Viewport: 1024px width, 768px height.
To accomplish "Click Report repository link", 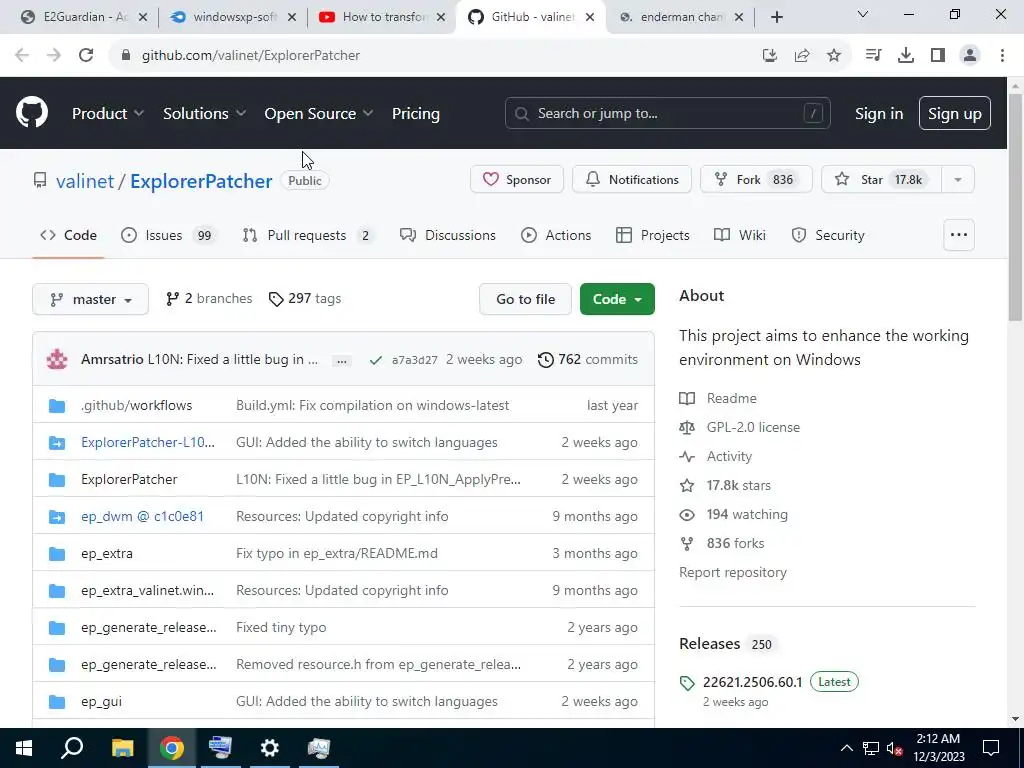I will (x=733, y=572).
